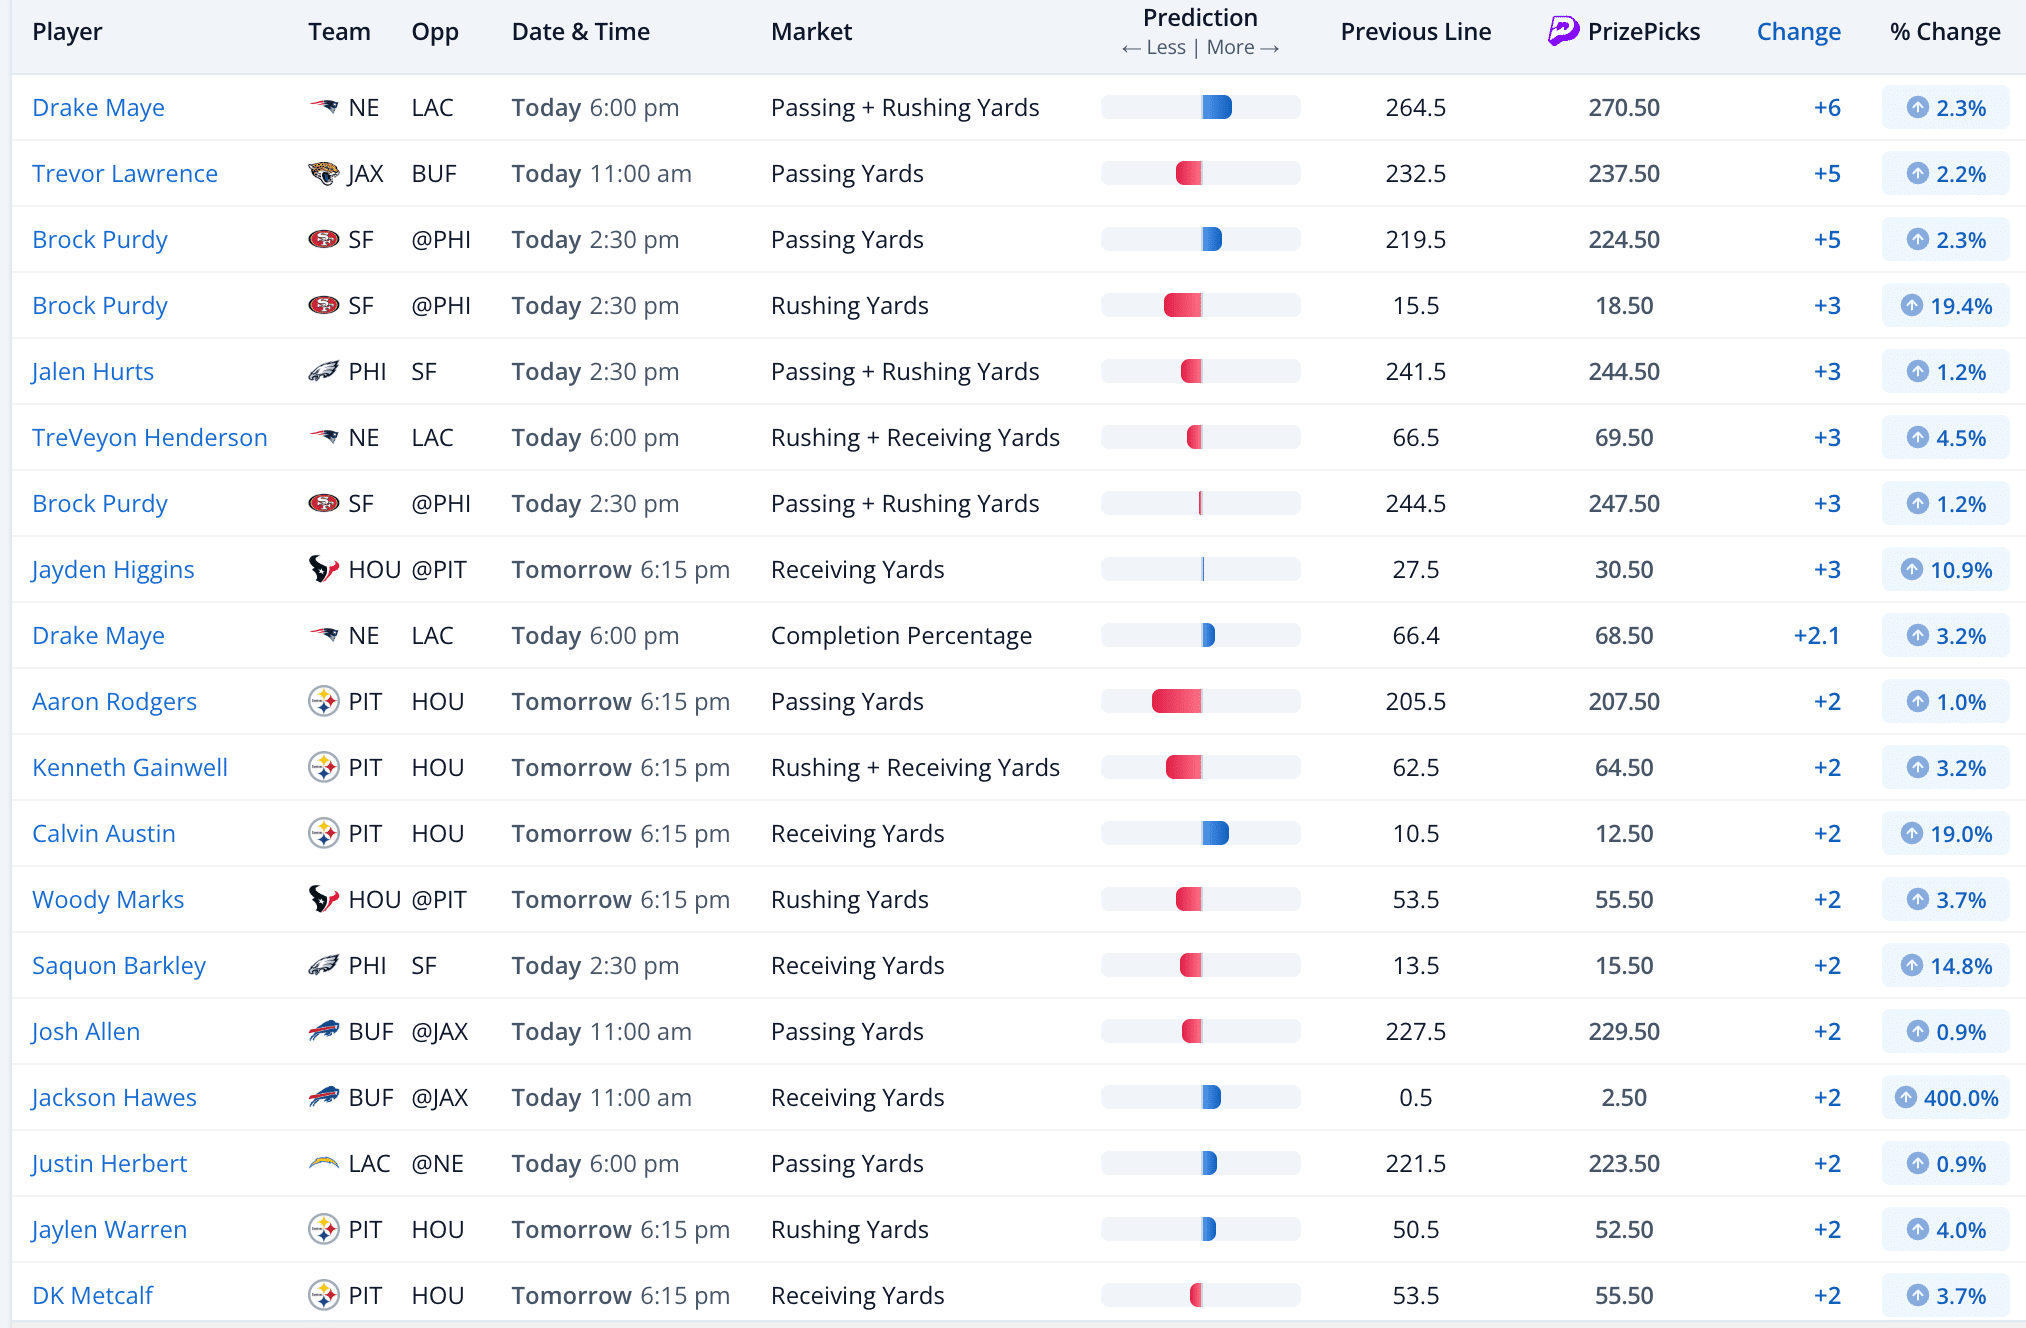Click the Jaguars logo beside JAX
Image resolution: width=2026 pixels, height=1328 pixels.
[x=323, y=173]
